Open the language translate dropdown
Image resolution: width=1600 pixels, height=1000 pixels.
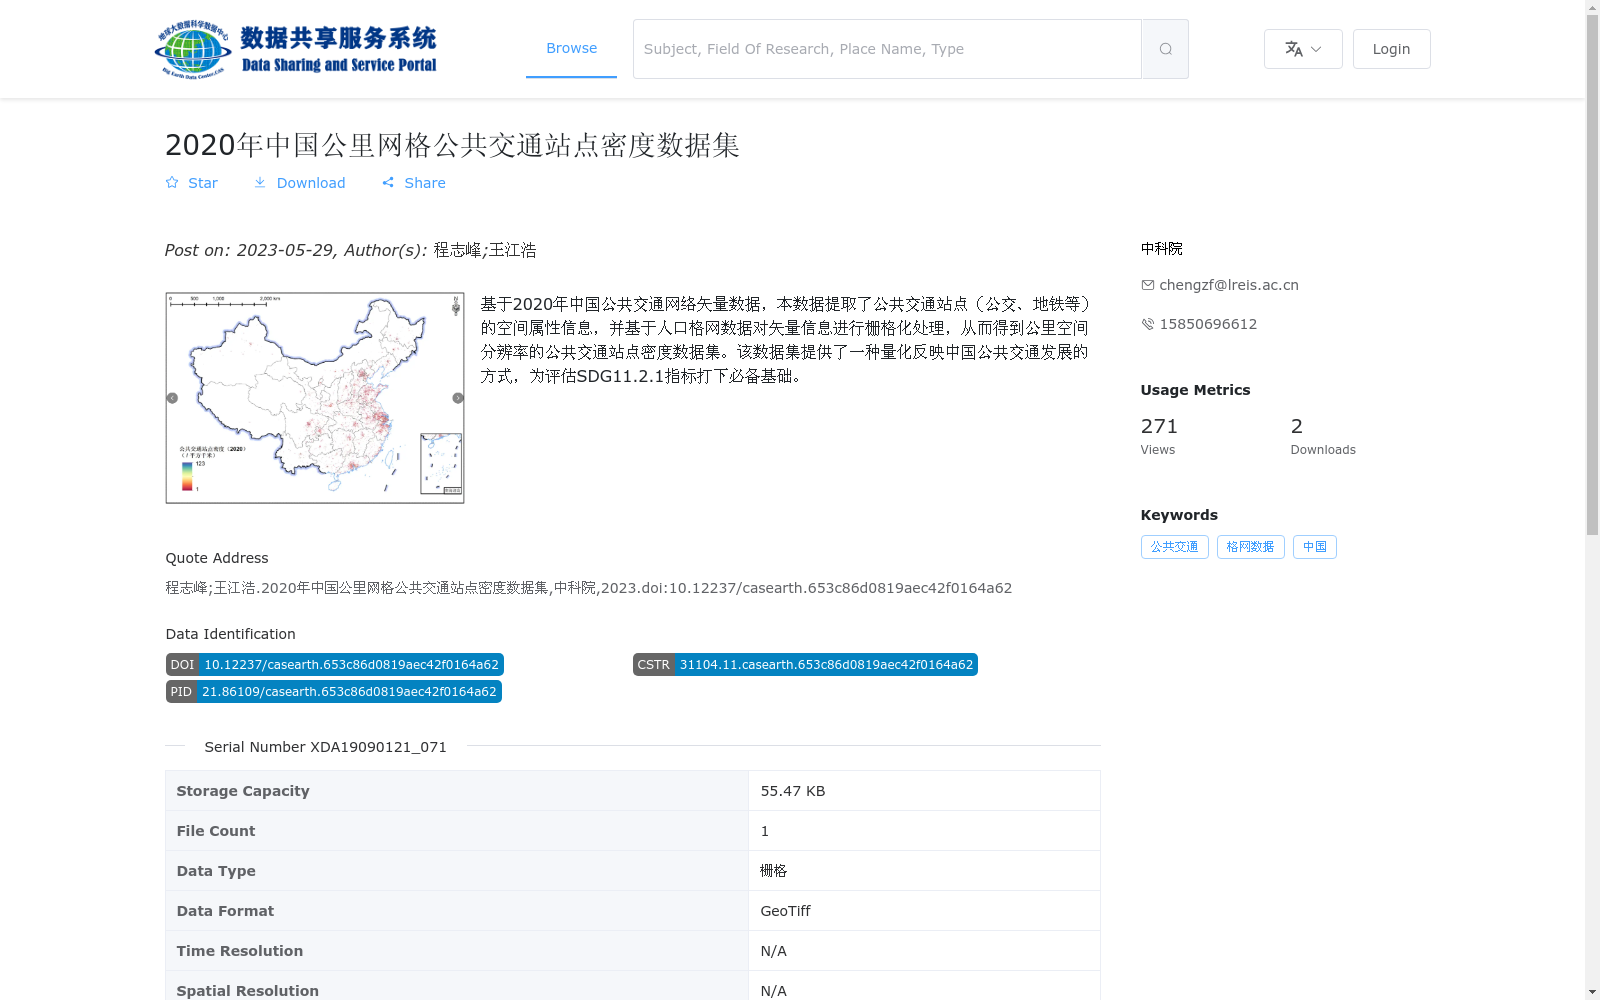1303,49
